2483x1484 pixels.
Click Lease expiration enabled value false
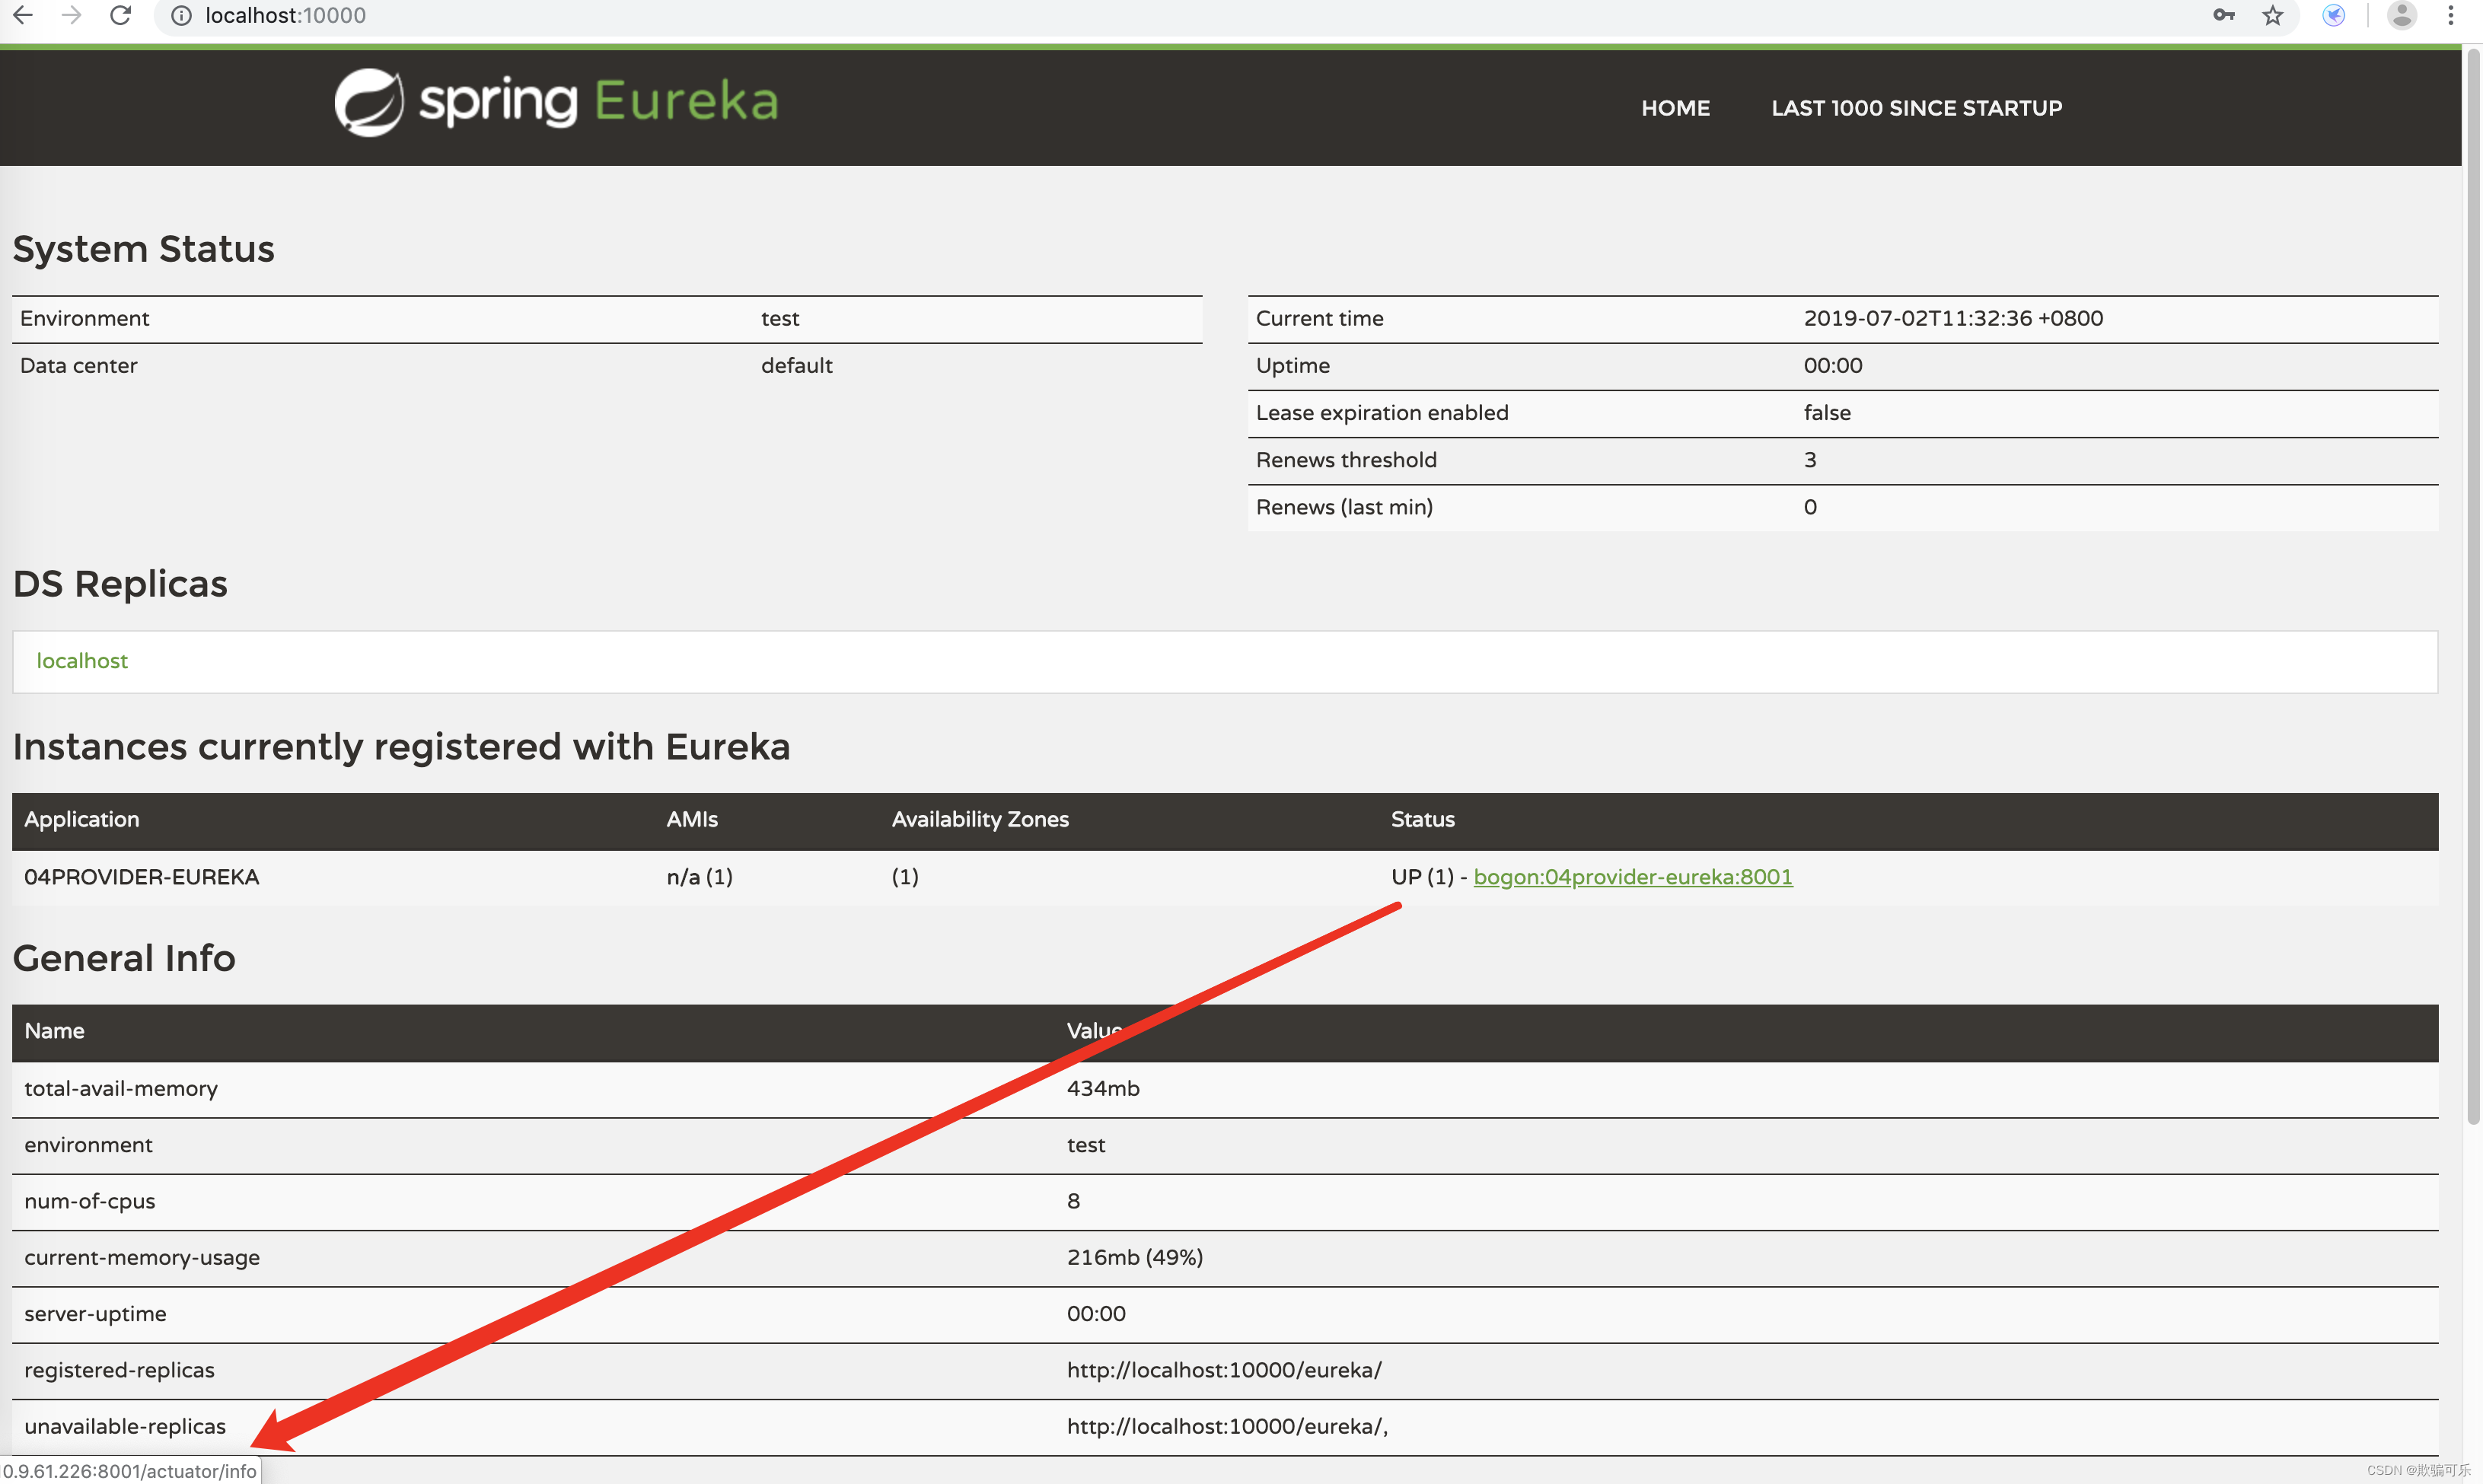(x=1826, y=412)
